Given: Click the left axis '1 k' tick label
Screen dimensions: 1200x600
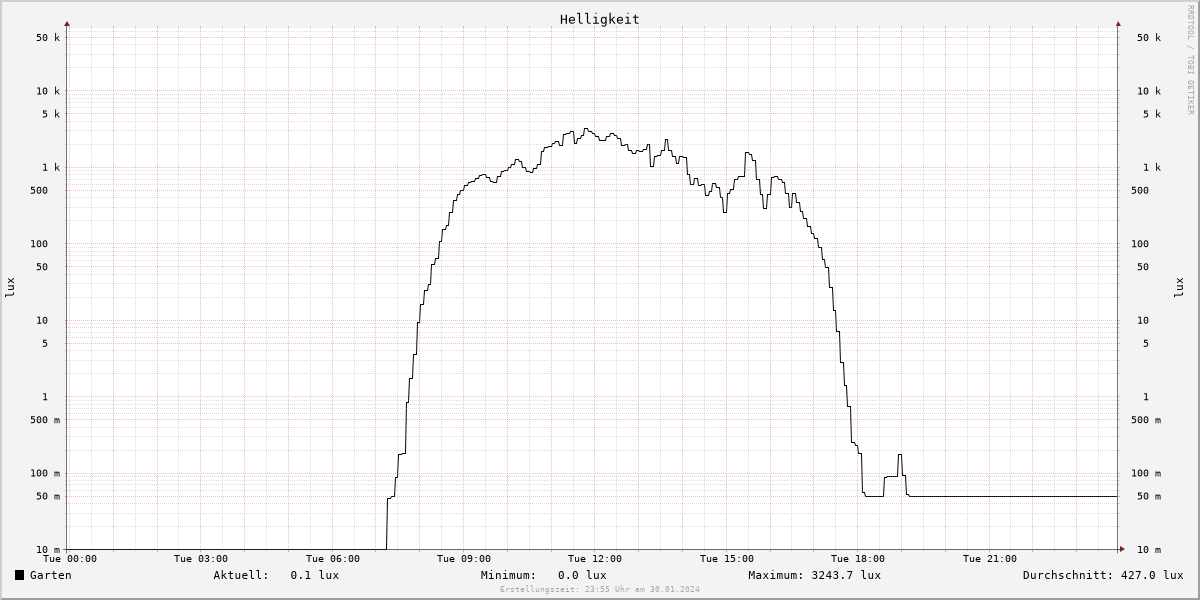Looking at the screenshot, I should click(50, 168).
